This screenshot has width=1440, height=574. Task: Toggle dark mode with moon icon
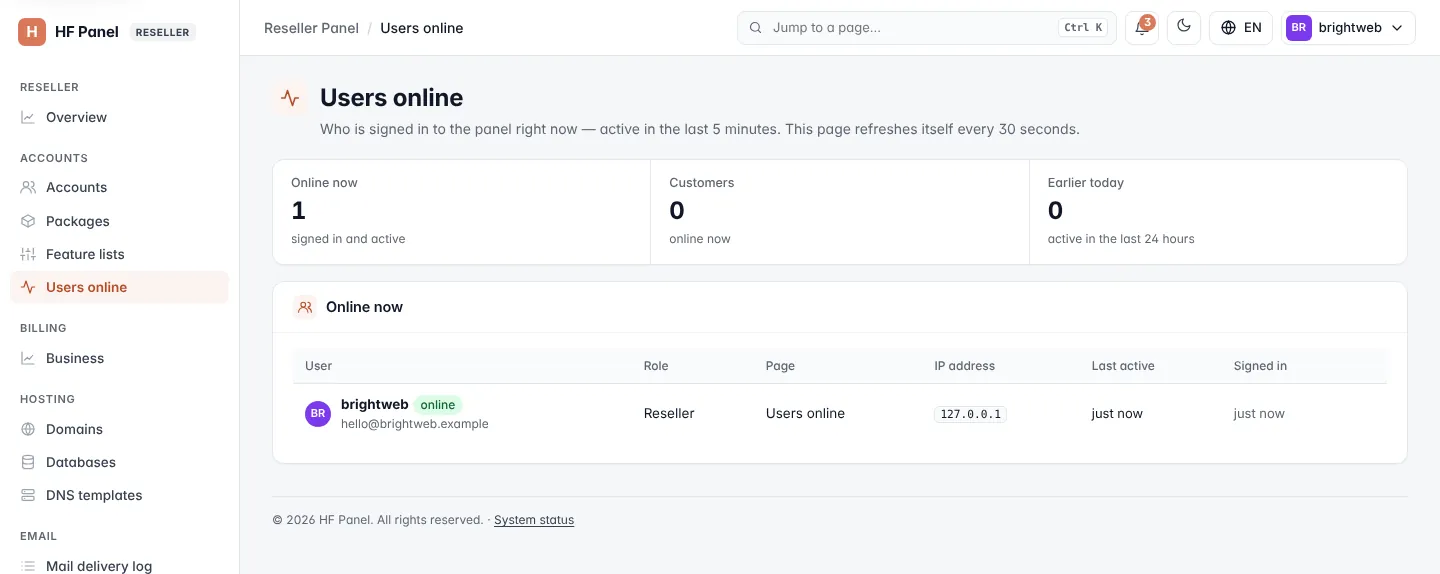coord(1184,28)
